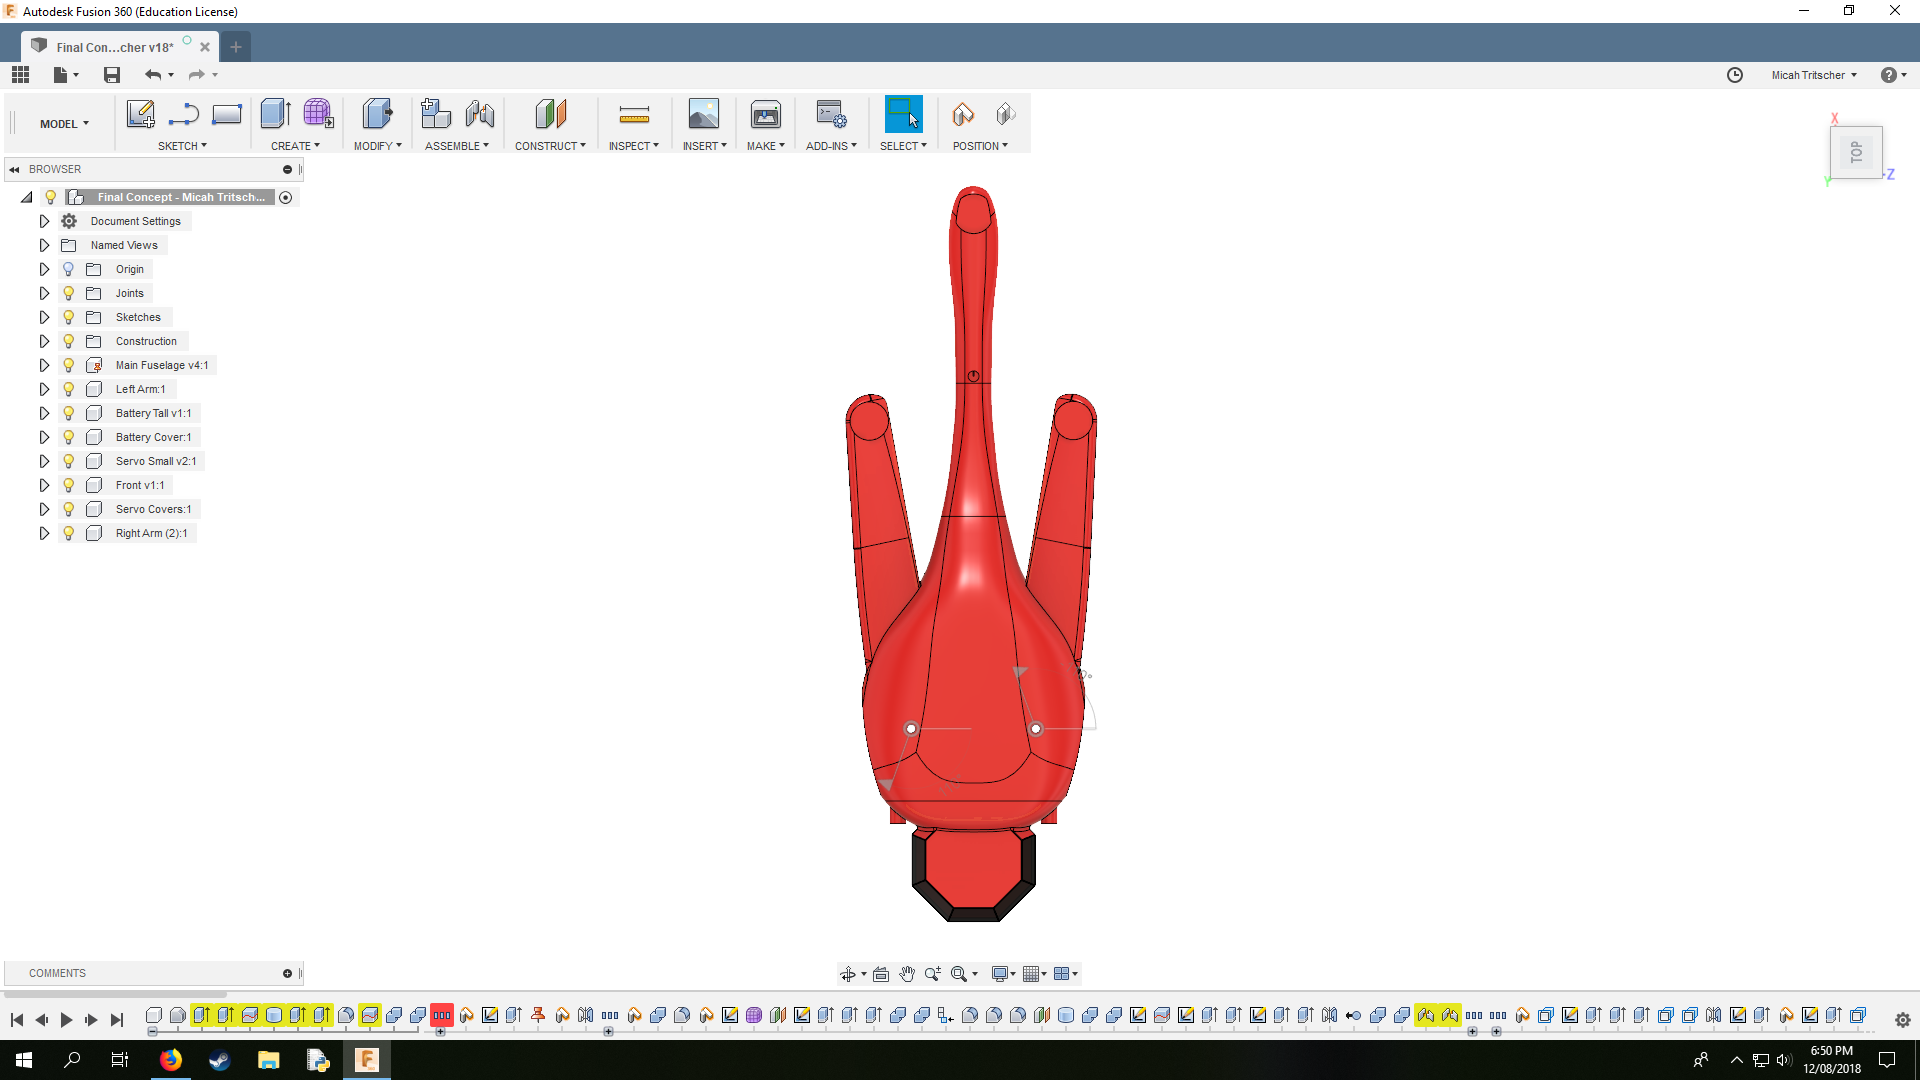This screenshot has width=1920, height=1080.
Task: Select the Measure tool in Inspect
Action: [634, 114]
